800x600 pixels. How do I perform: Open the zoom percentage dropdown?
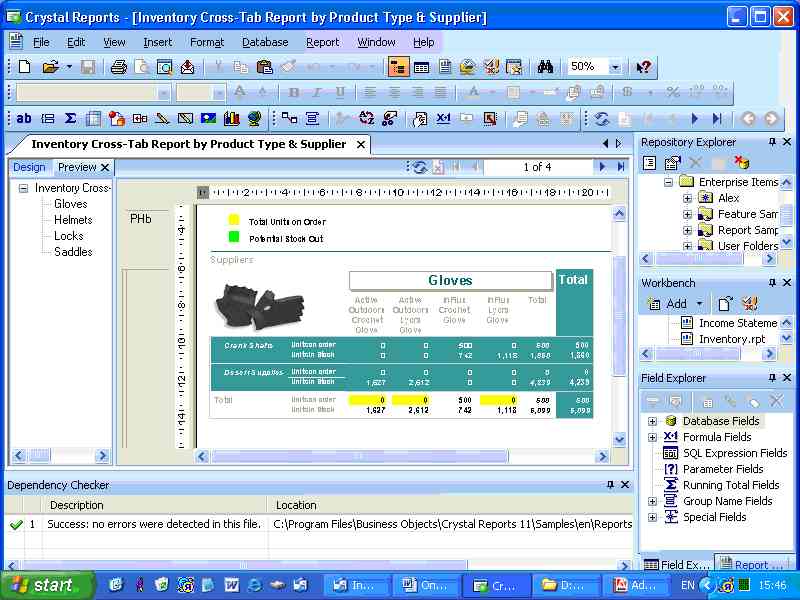pyautogui.click(x=614, y=67)
